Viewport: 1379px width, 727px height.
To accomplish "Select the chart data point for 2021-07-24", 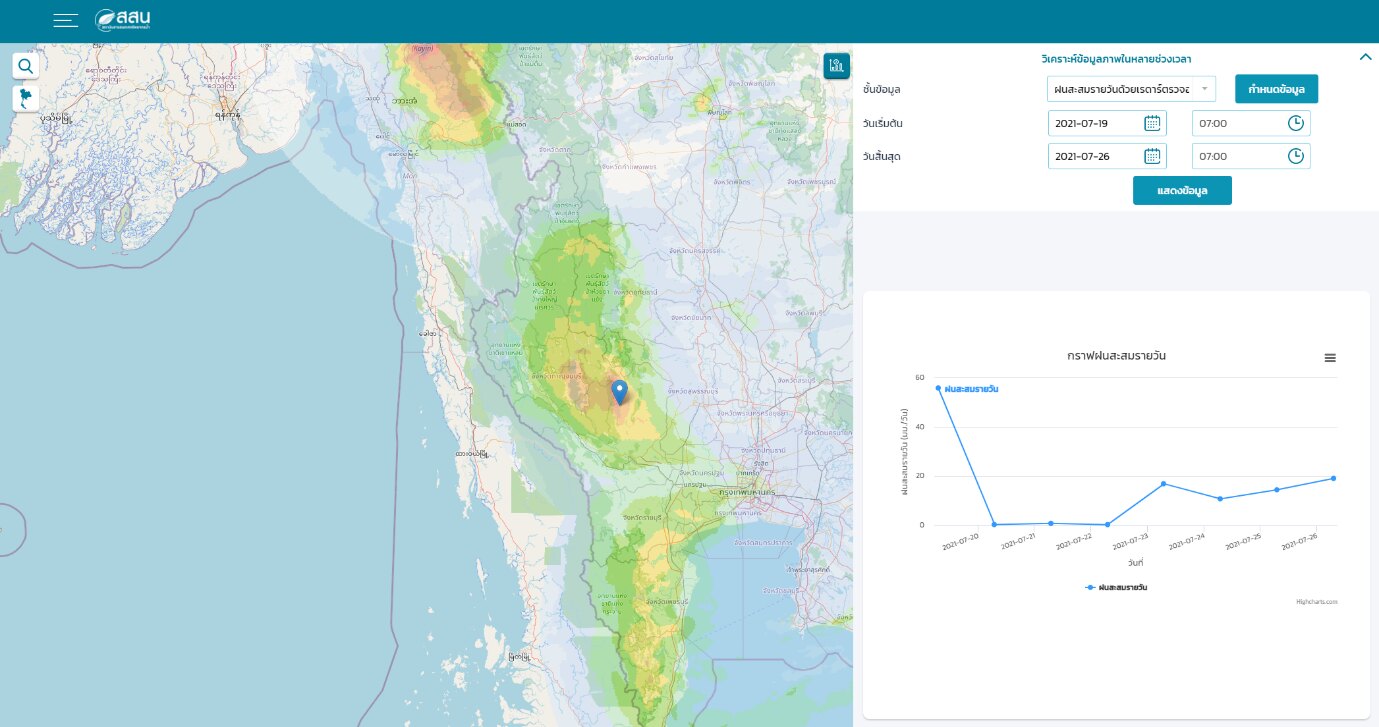I will pos(1220,499).
